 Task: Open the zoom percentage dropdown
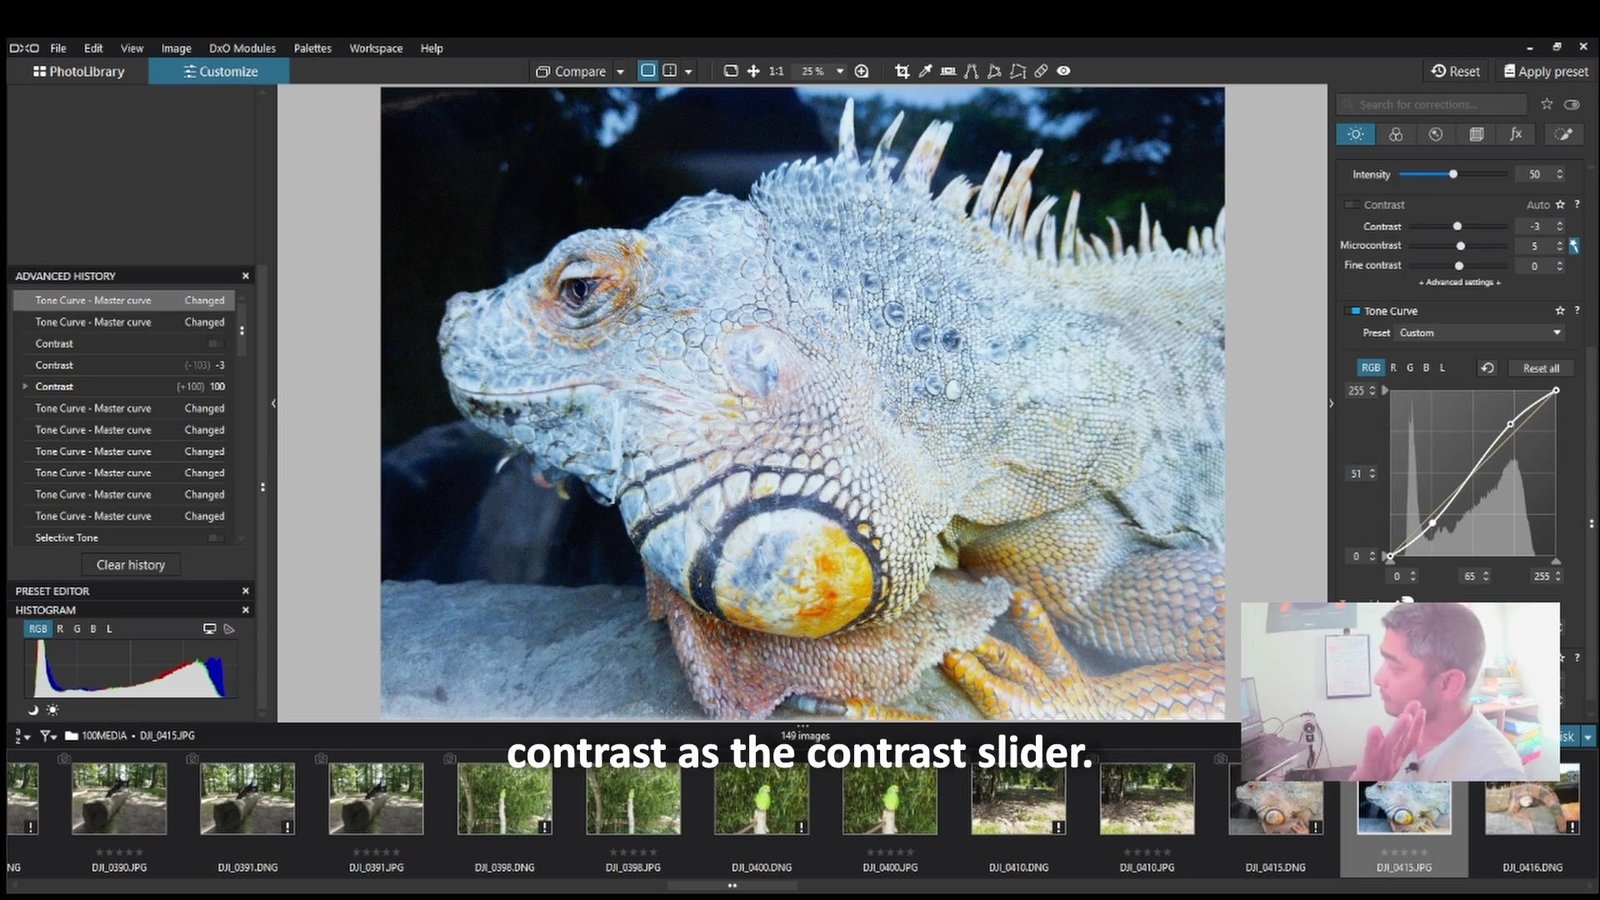tap(840, 71)
